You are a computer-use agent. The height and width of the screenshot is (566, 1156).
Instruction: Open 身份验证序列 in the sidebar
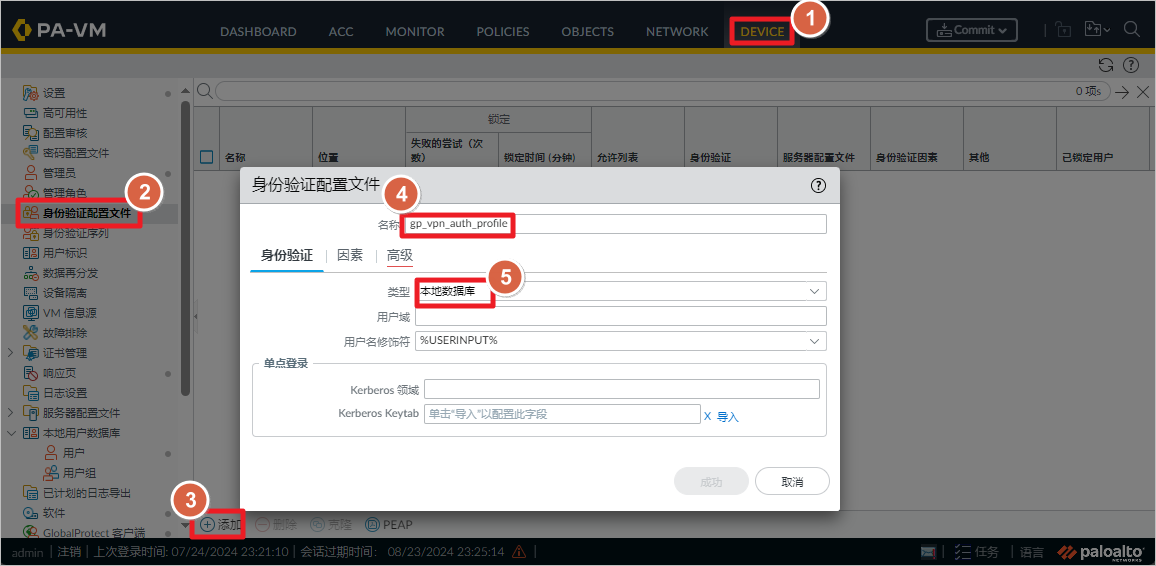[76, 234]
